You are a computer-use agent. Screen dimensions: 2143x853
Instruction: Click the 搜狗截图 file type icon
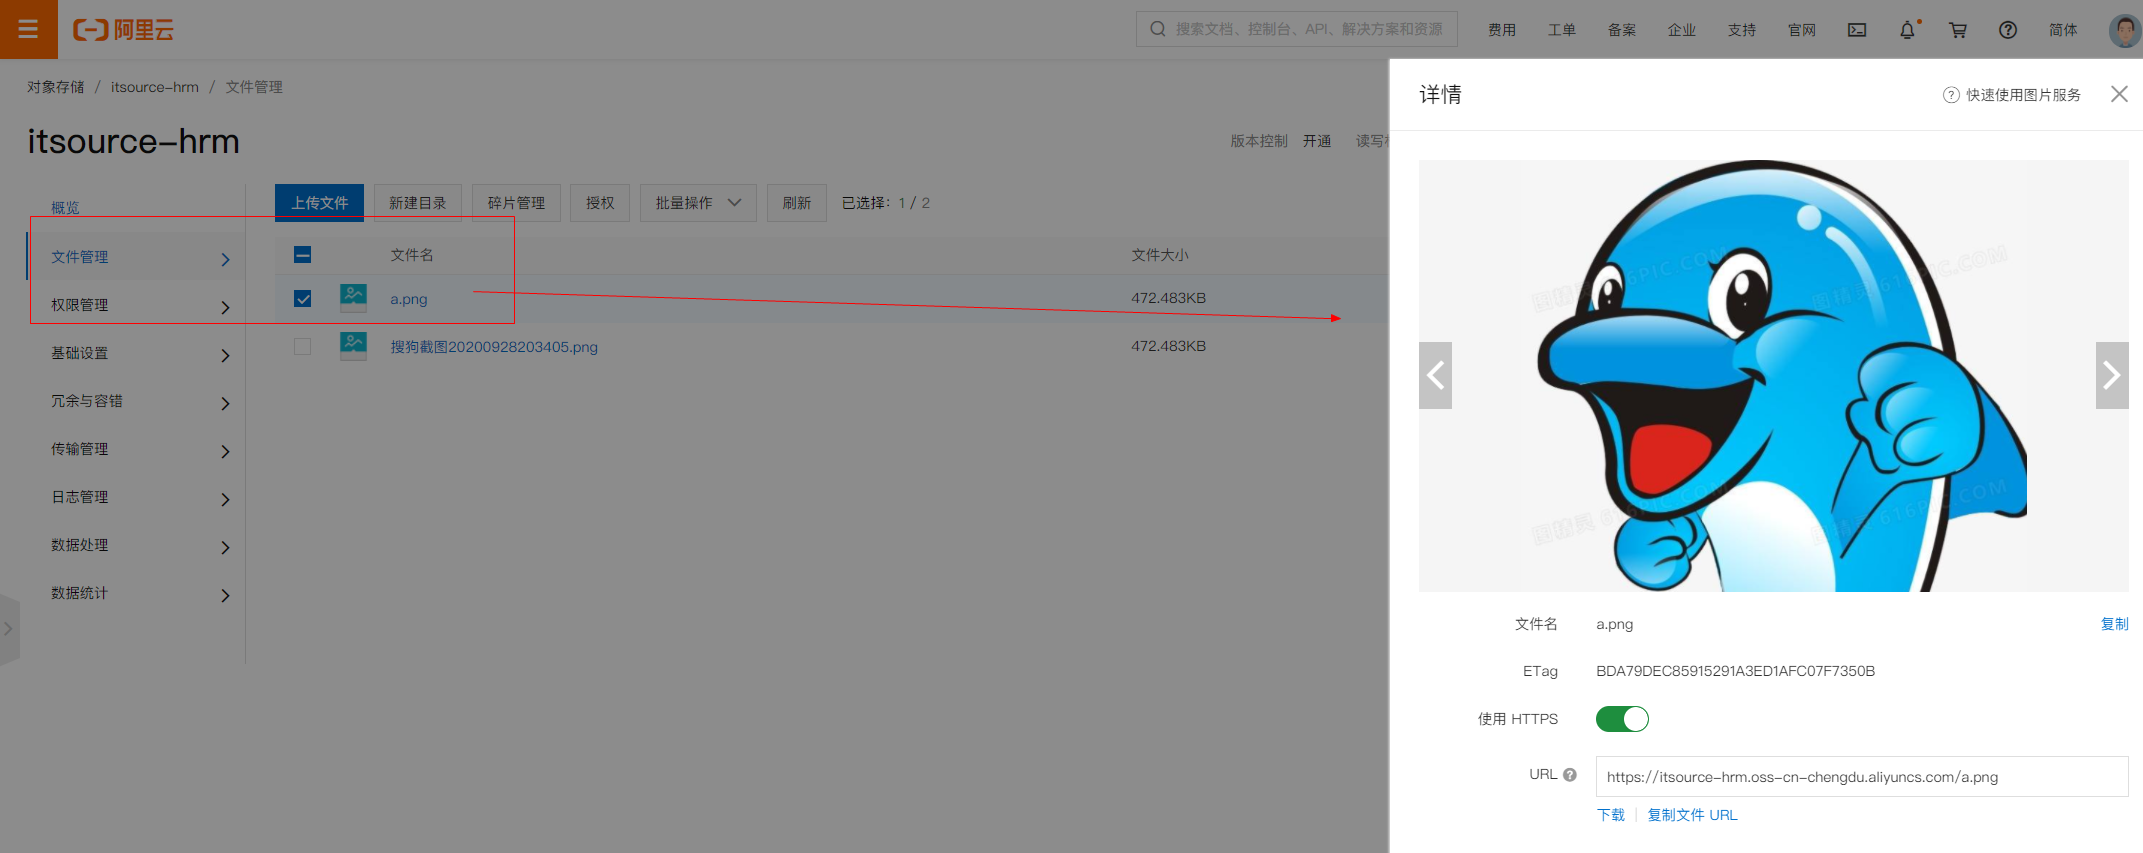point(353,346)
